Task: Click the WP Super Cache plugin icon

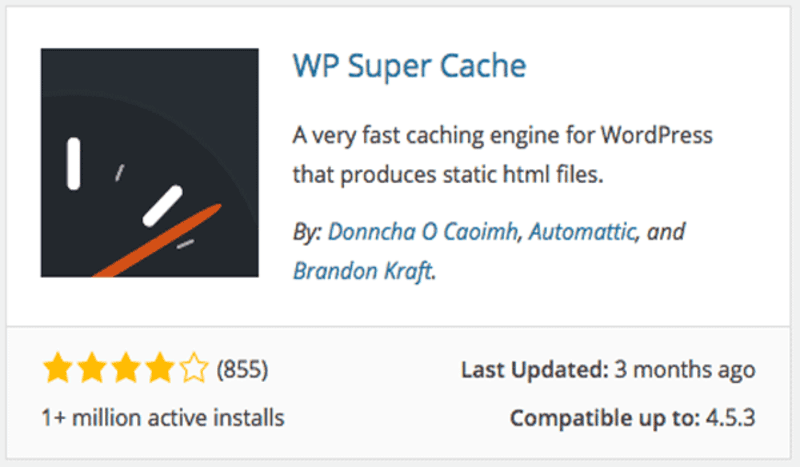Action: [149, 162]
